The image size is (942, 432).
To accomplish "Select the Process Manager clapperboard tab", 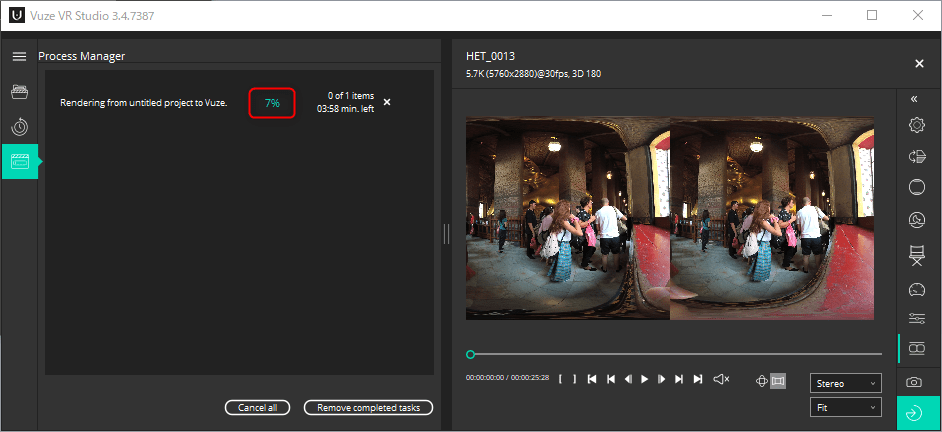I will click(x=20, y=161).
